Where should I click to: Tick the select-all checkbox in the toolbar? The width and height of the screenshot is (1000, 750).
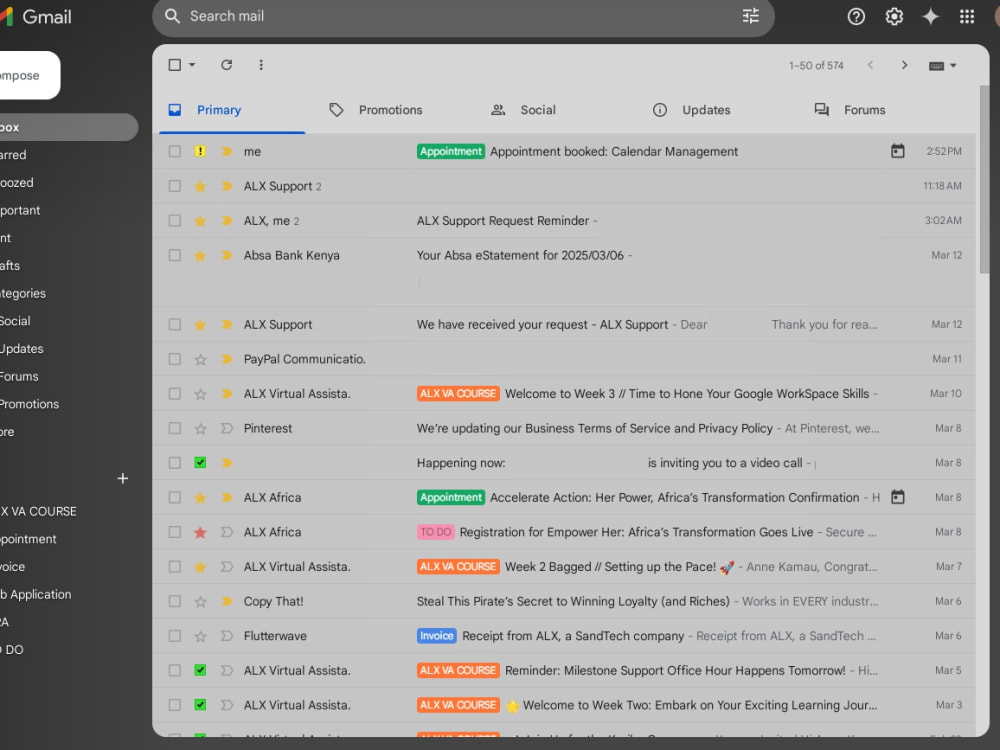(174, 65)
